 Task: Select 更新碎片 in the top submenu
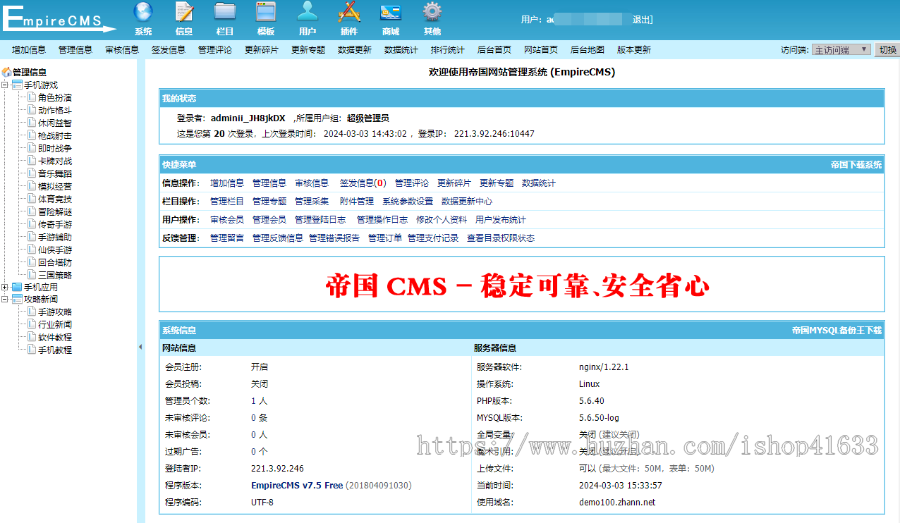(x=261, y=50)
